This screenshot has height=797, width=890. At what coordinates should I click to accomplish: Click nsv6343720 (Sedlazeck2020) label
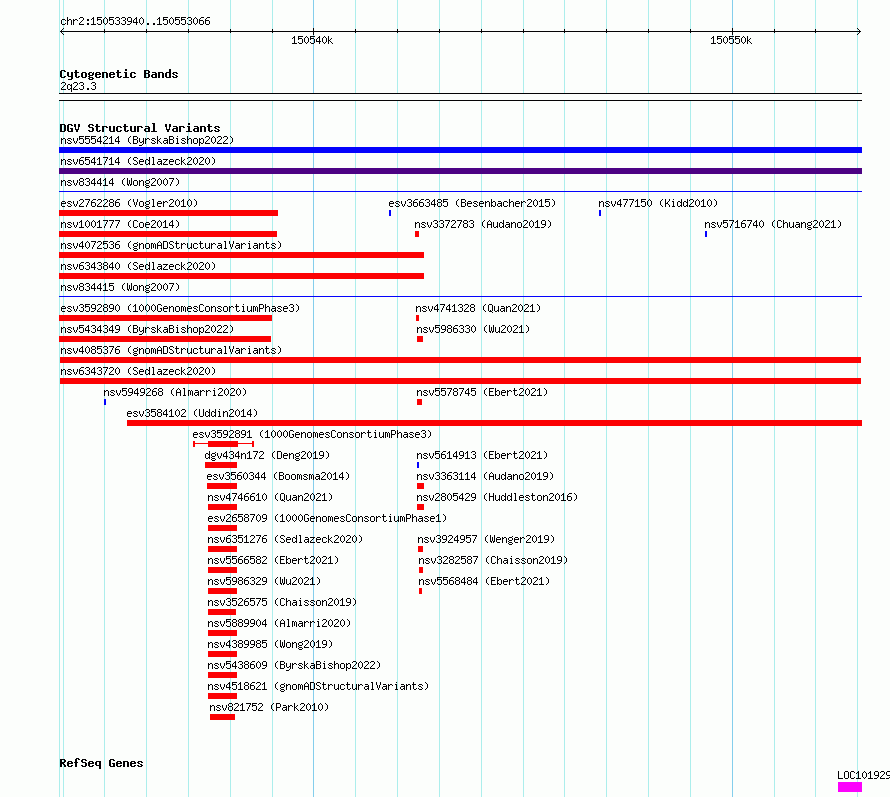[x=138, y=371]
